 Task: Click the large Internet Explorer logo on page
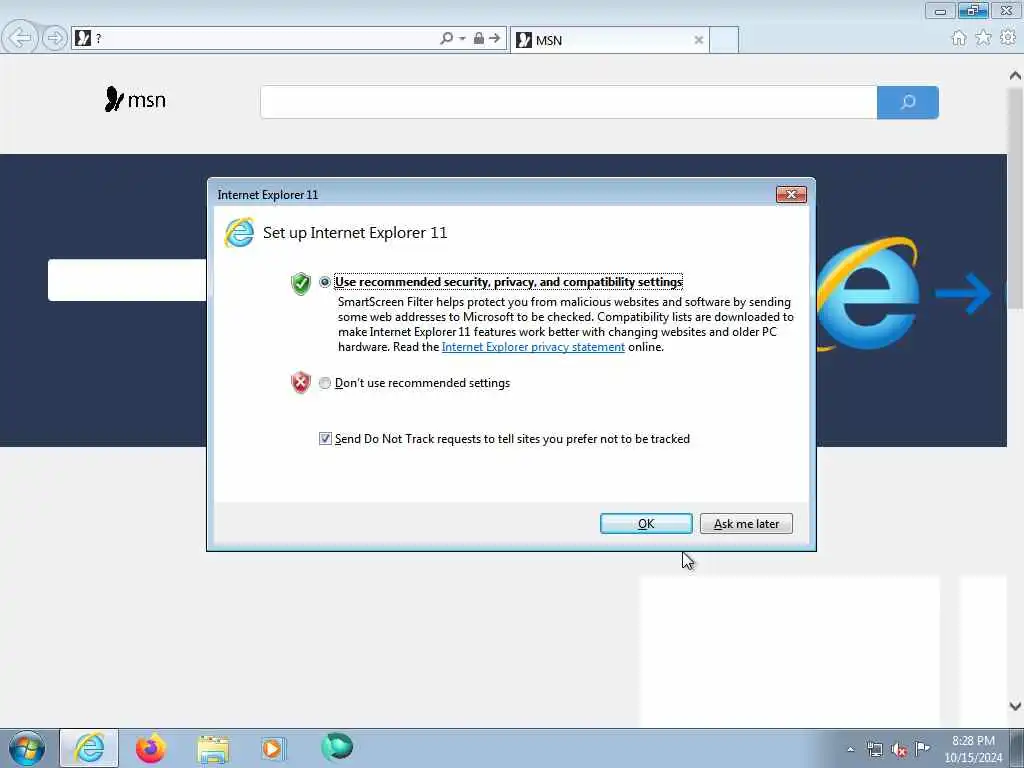point(867,293)
